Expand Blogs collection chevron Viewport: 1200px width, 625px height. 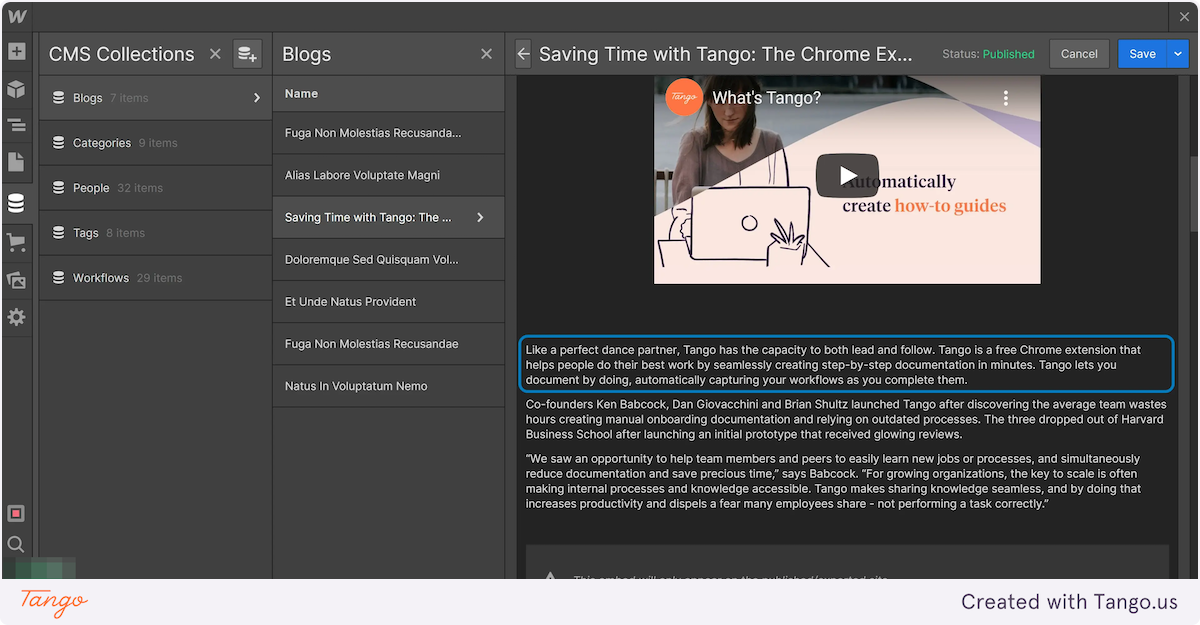tap(257, 98)
